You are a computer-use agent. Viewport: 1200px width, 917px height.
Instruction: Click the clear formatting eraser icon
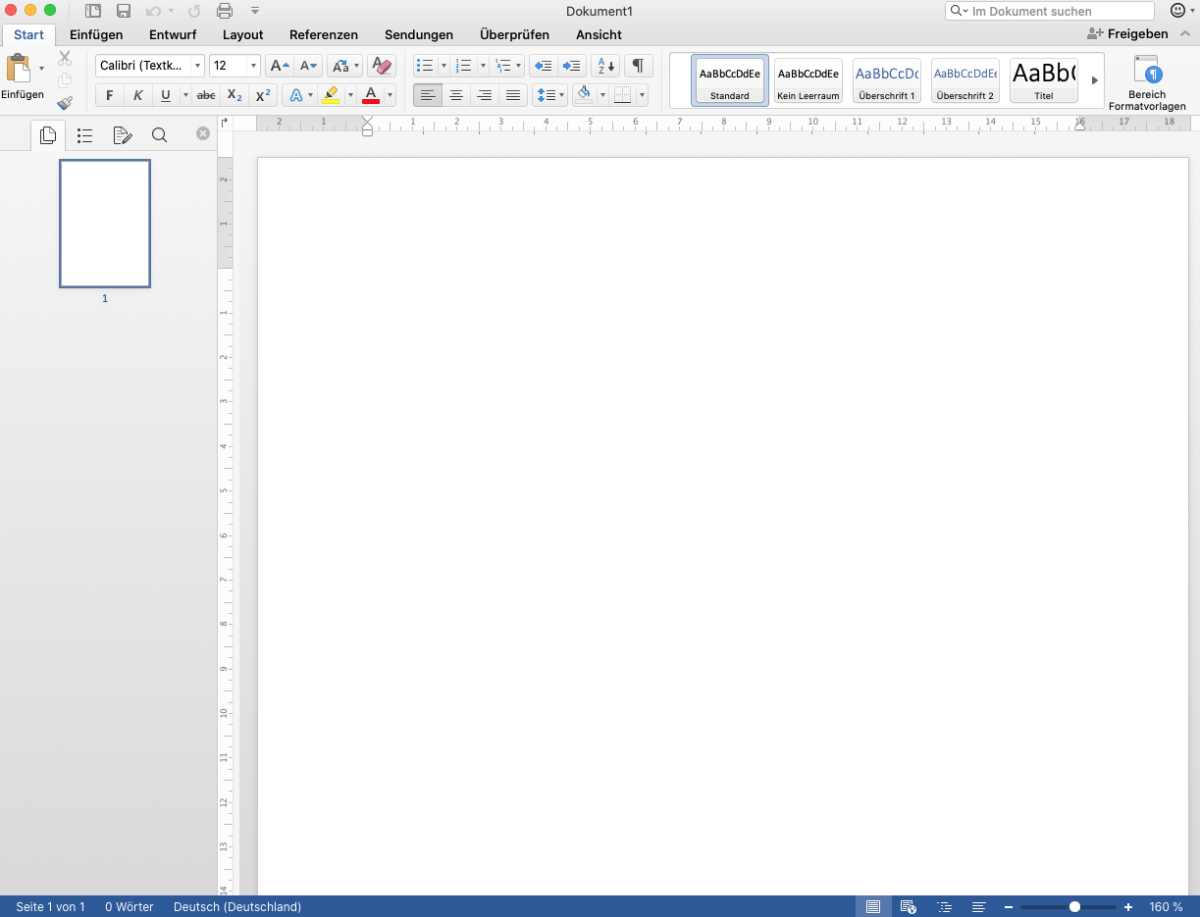pos(381,66)
